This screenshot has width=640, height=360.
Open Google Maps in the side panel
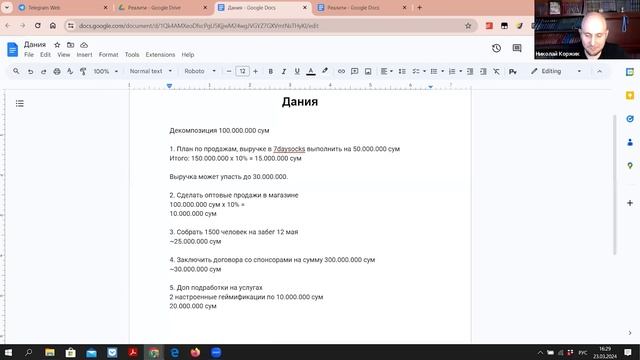pos(630,166)
